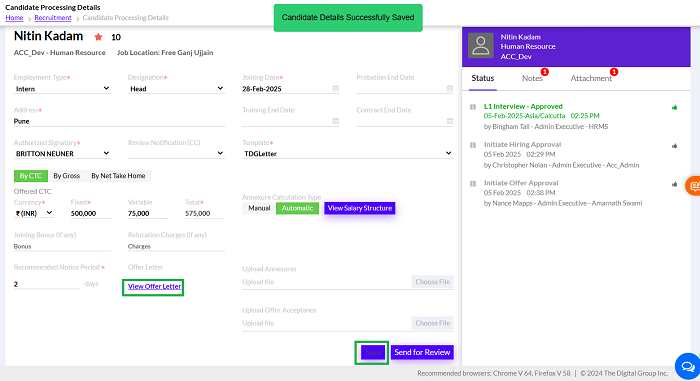The height and width of the screenshot is (381, 700).
Task: Open the Attachment tab
Action: pyautogui.click(x=591, y=78)
